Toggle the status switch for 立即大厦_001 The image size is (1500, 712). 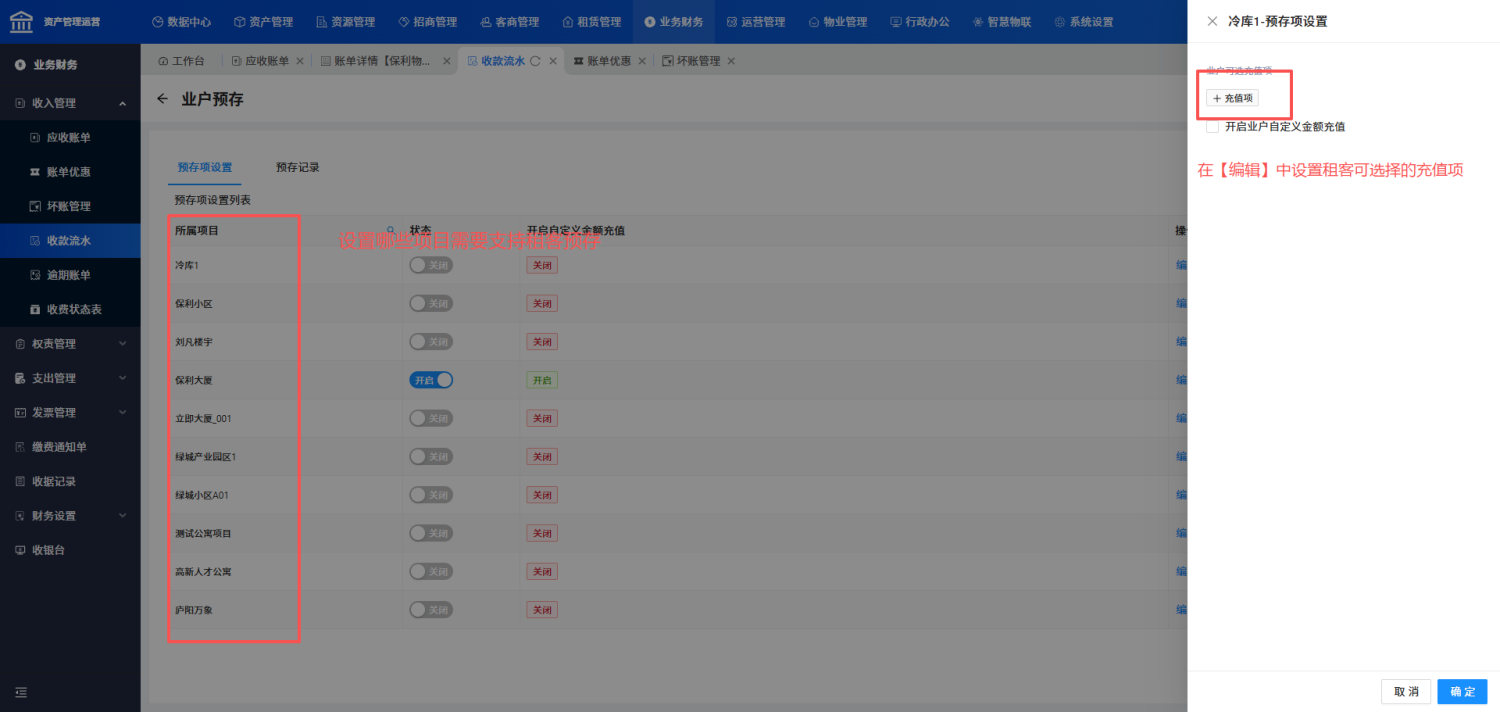(431, 418)
